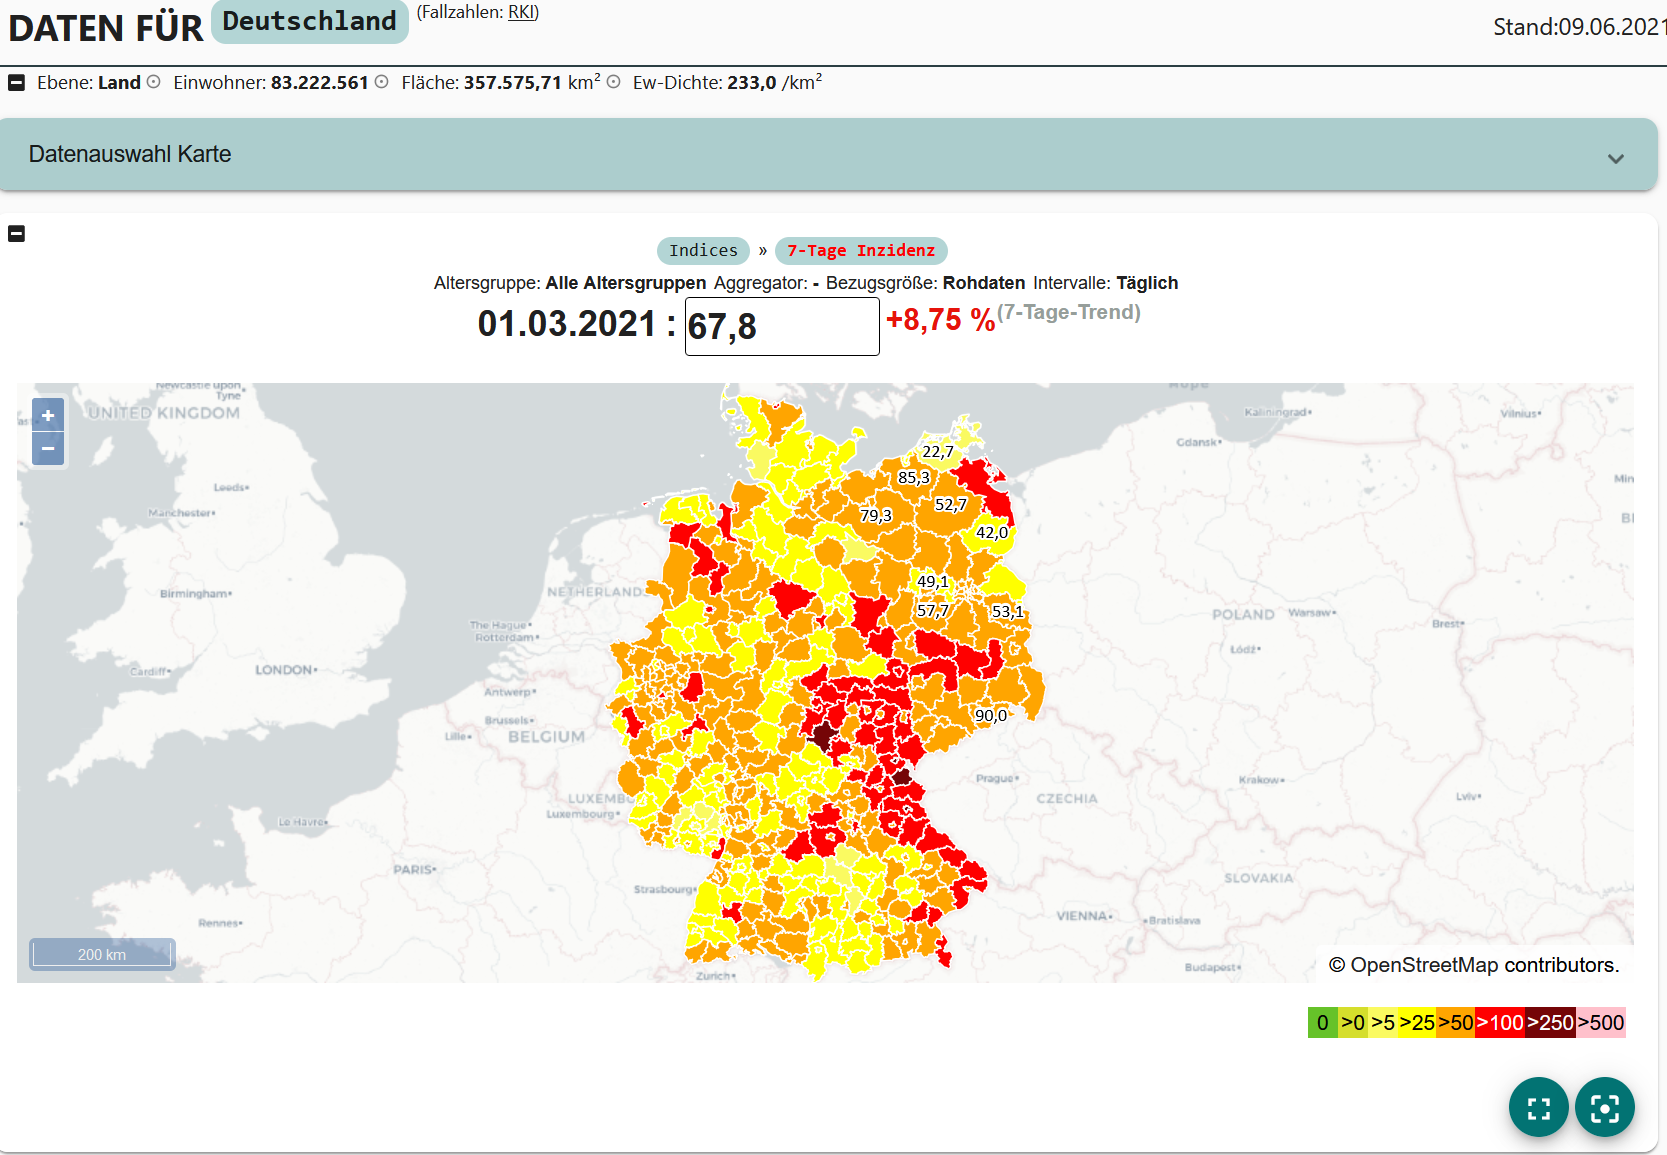
Task: Collapse the region info row minus icon
Action: [x=16, y=83]
